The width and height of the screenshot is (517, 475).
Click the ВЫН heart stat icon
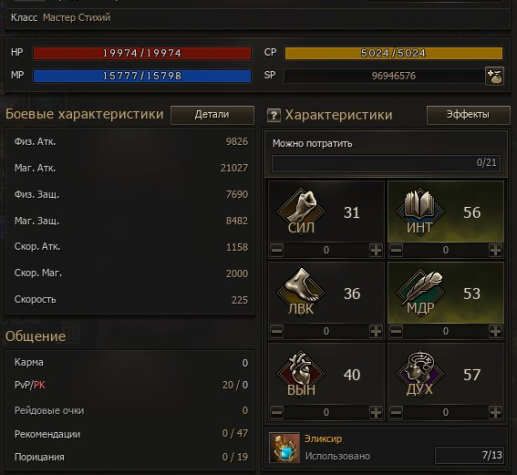pyautogui.click(x=301, y=373)
